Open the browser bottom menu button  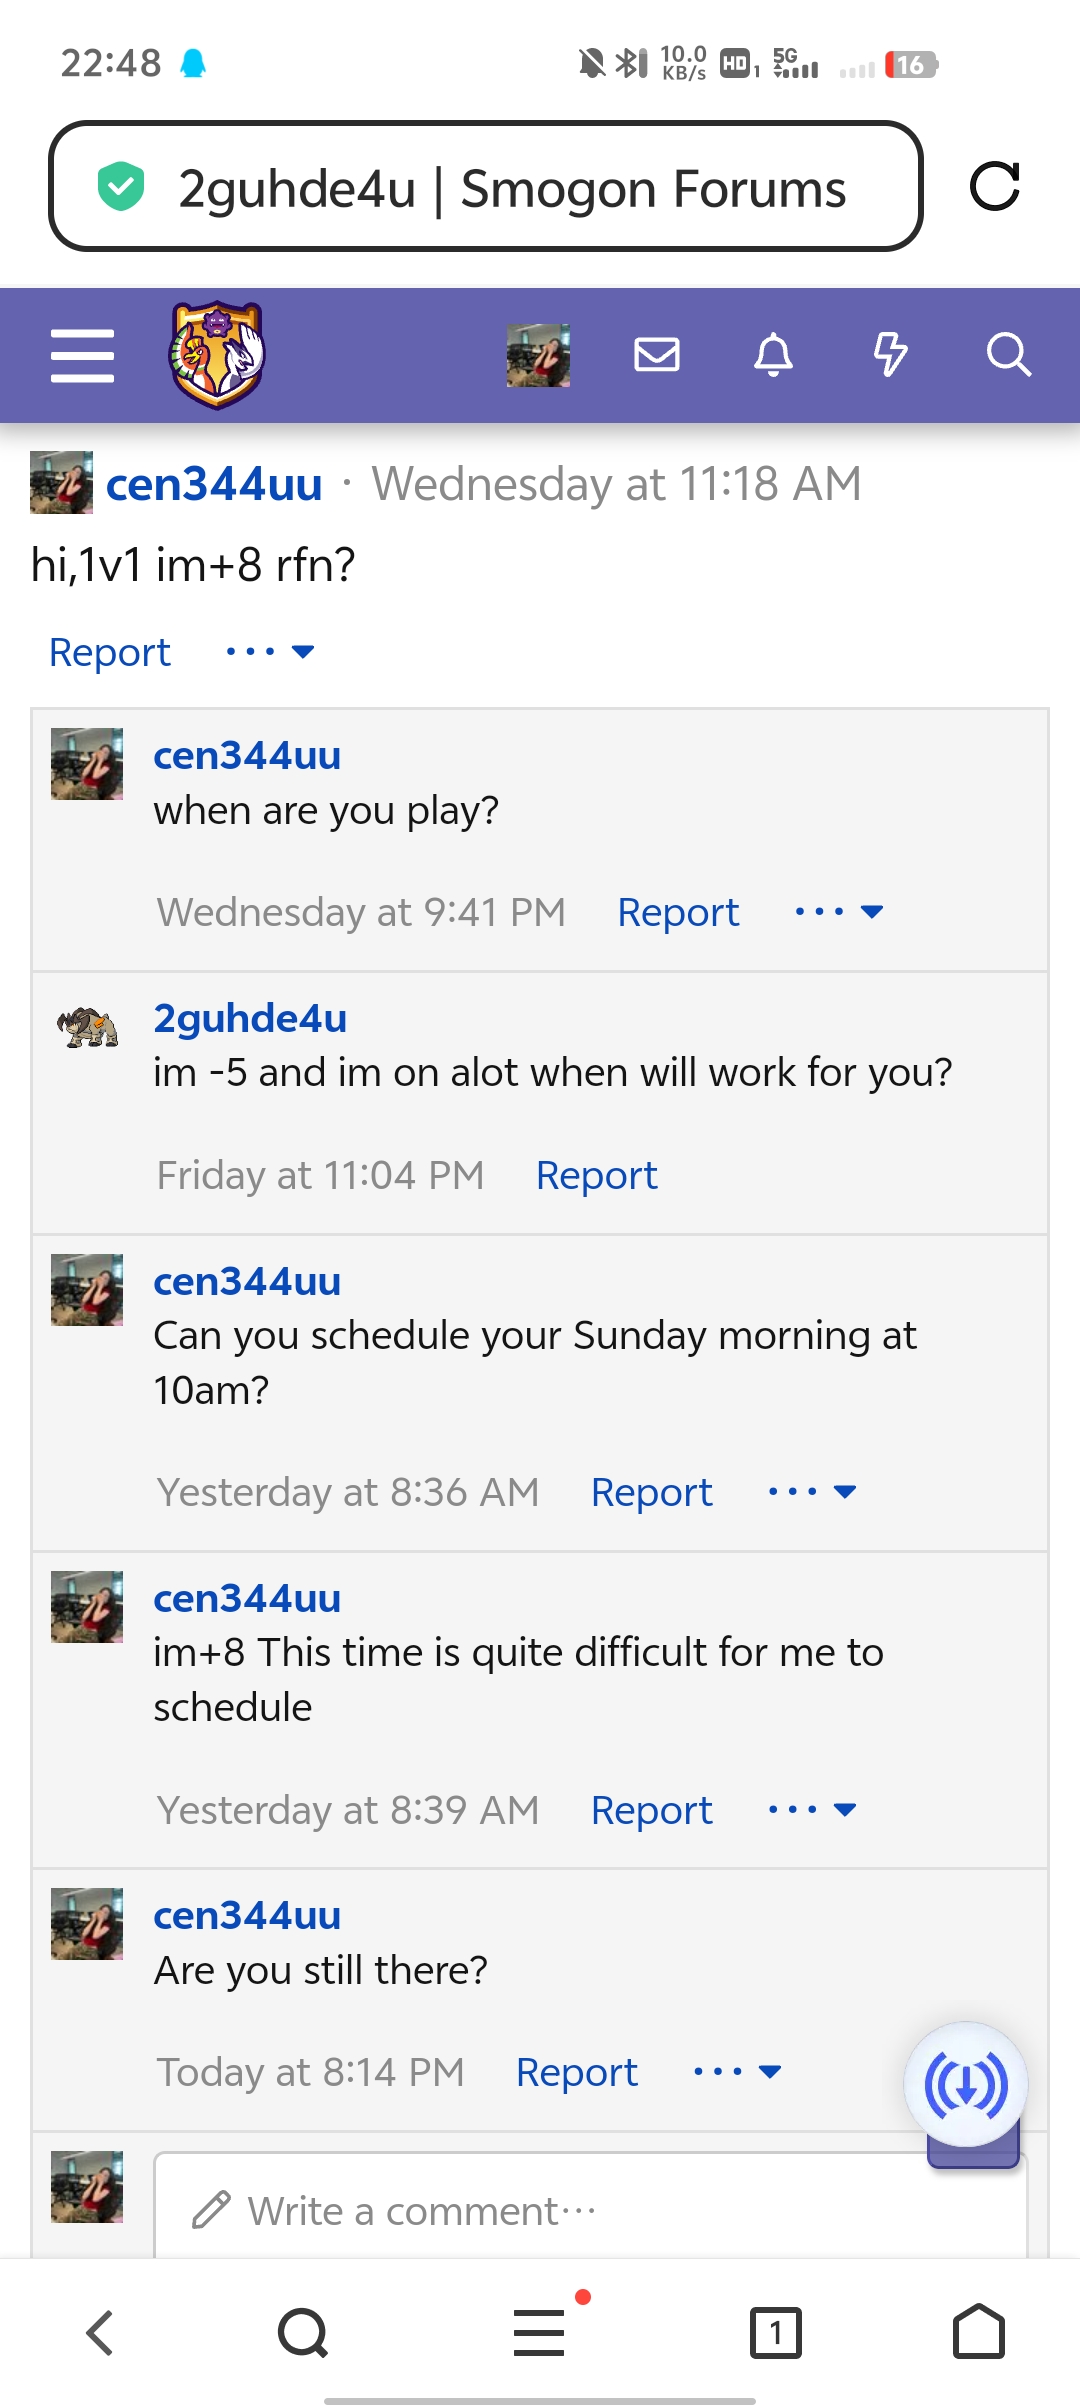coord(540,2331)
